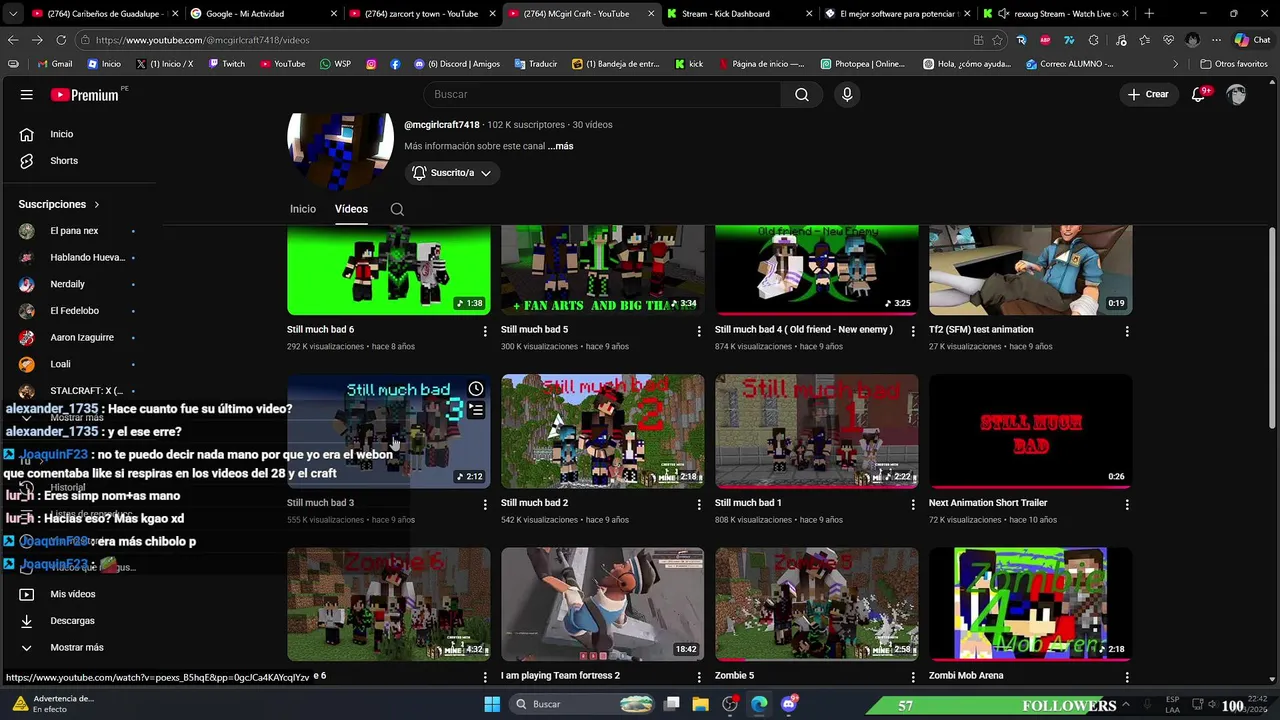Go back in browser history
Viewport: 1280px width, 720px height.
pos(13,40)
